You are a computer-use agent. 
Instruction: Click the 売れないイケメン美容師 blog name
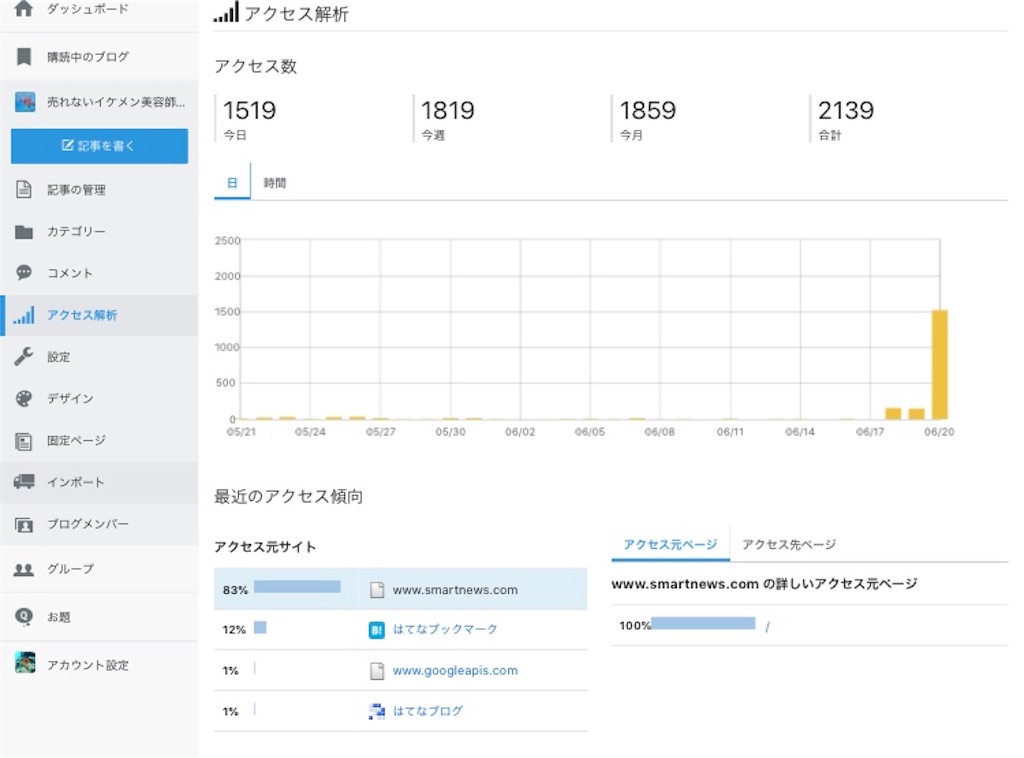116,102
